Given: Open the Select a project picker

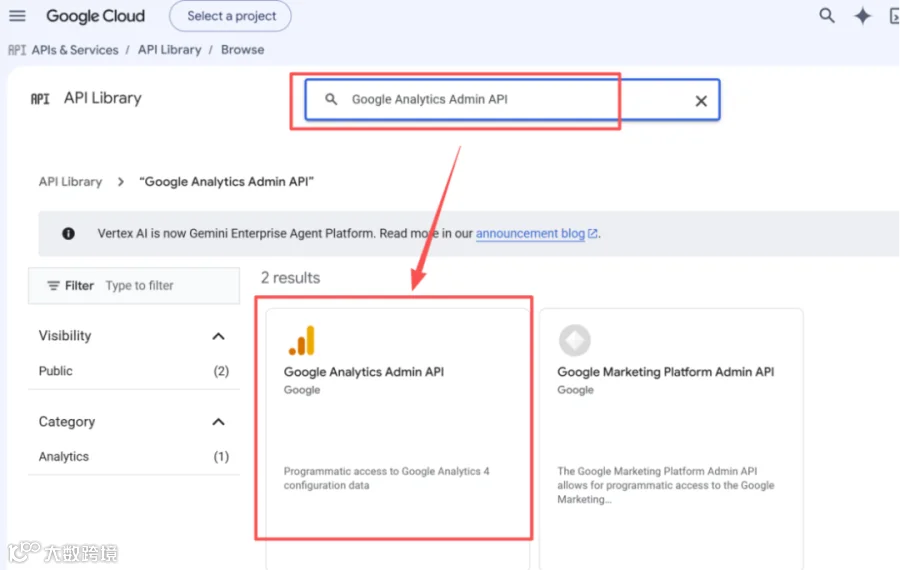Looking at the screenshot, I should pyautogui.click(x=231, y=16).
